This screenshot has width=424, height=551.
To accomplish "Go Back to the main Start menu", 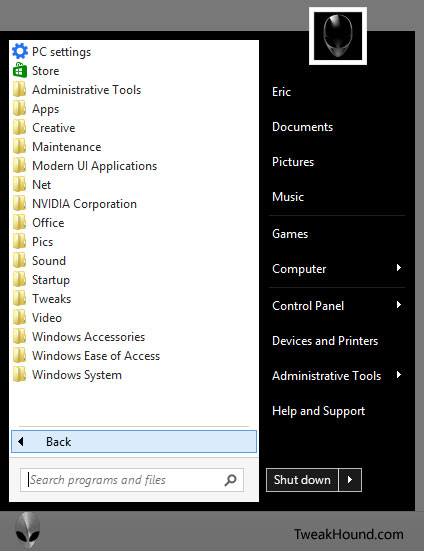I will coord(134,441).
